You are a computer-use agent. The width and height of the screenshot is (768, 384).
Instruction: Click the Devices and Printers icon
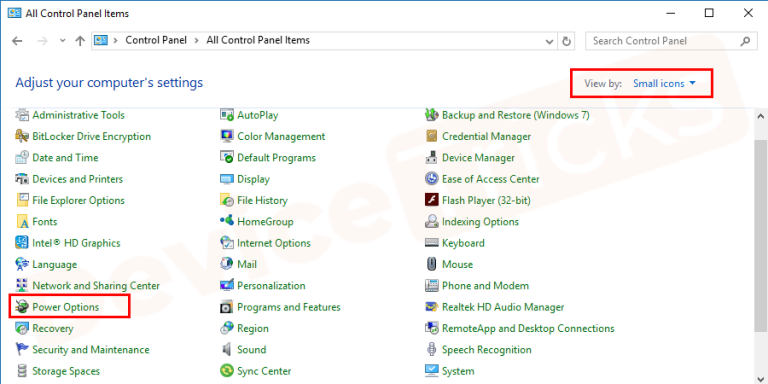(22, 179)
